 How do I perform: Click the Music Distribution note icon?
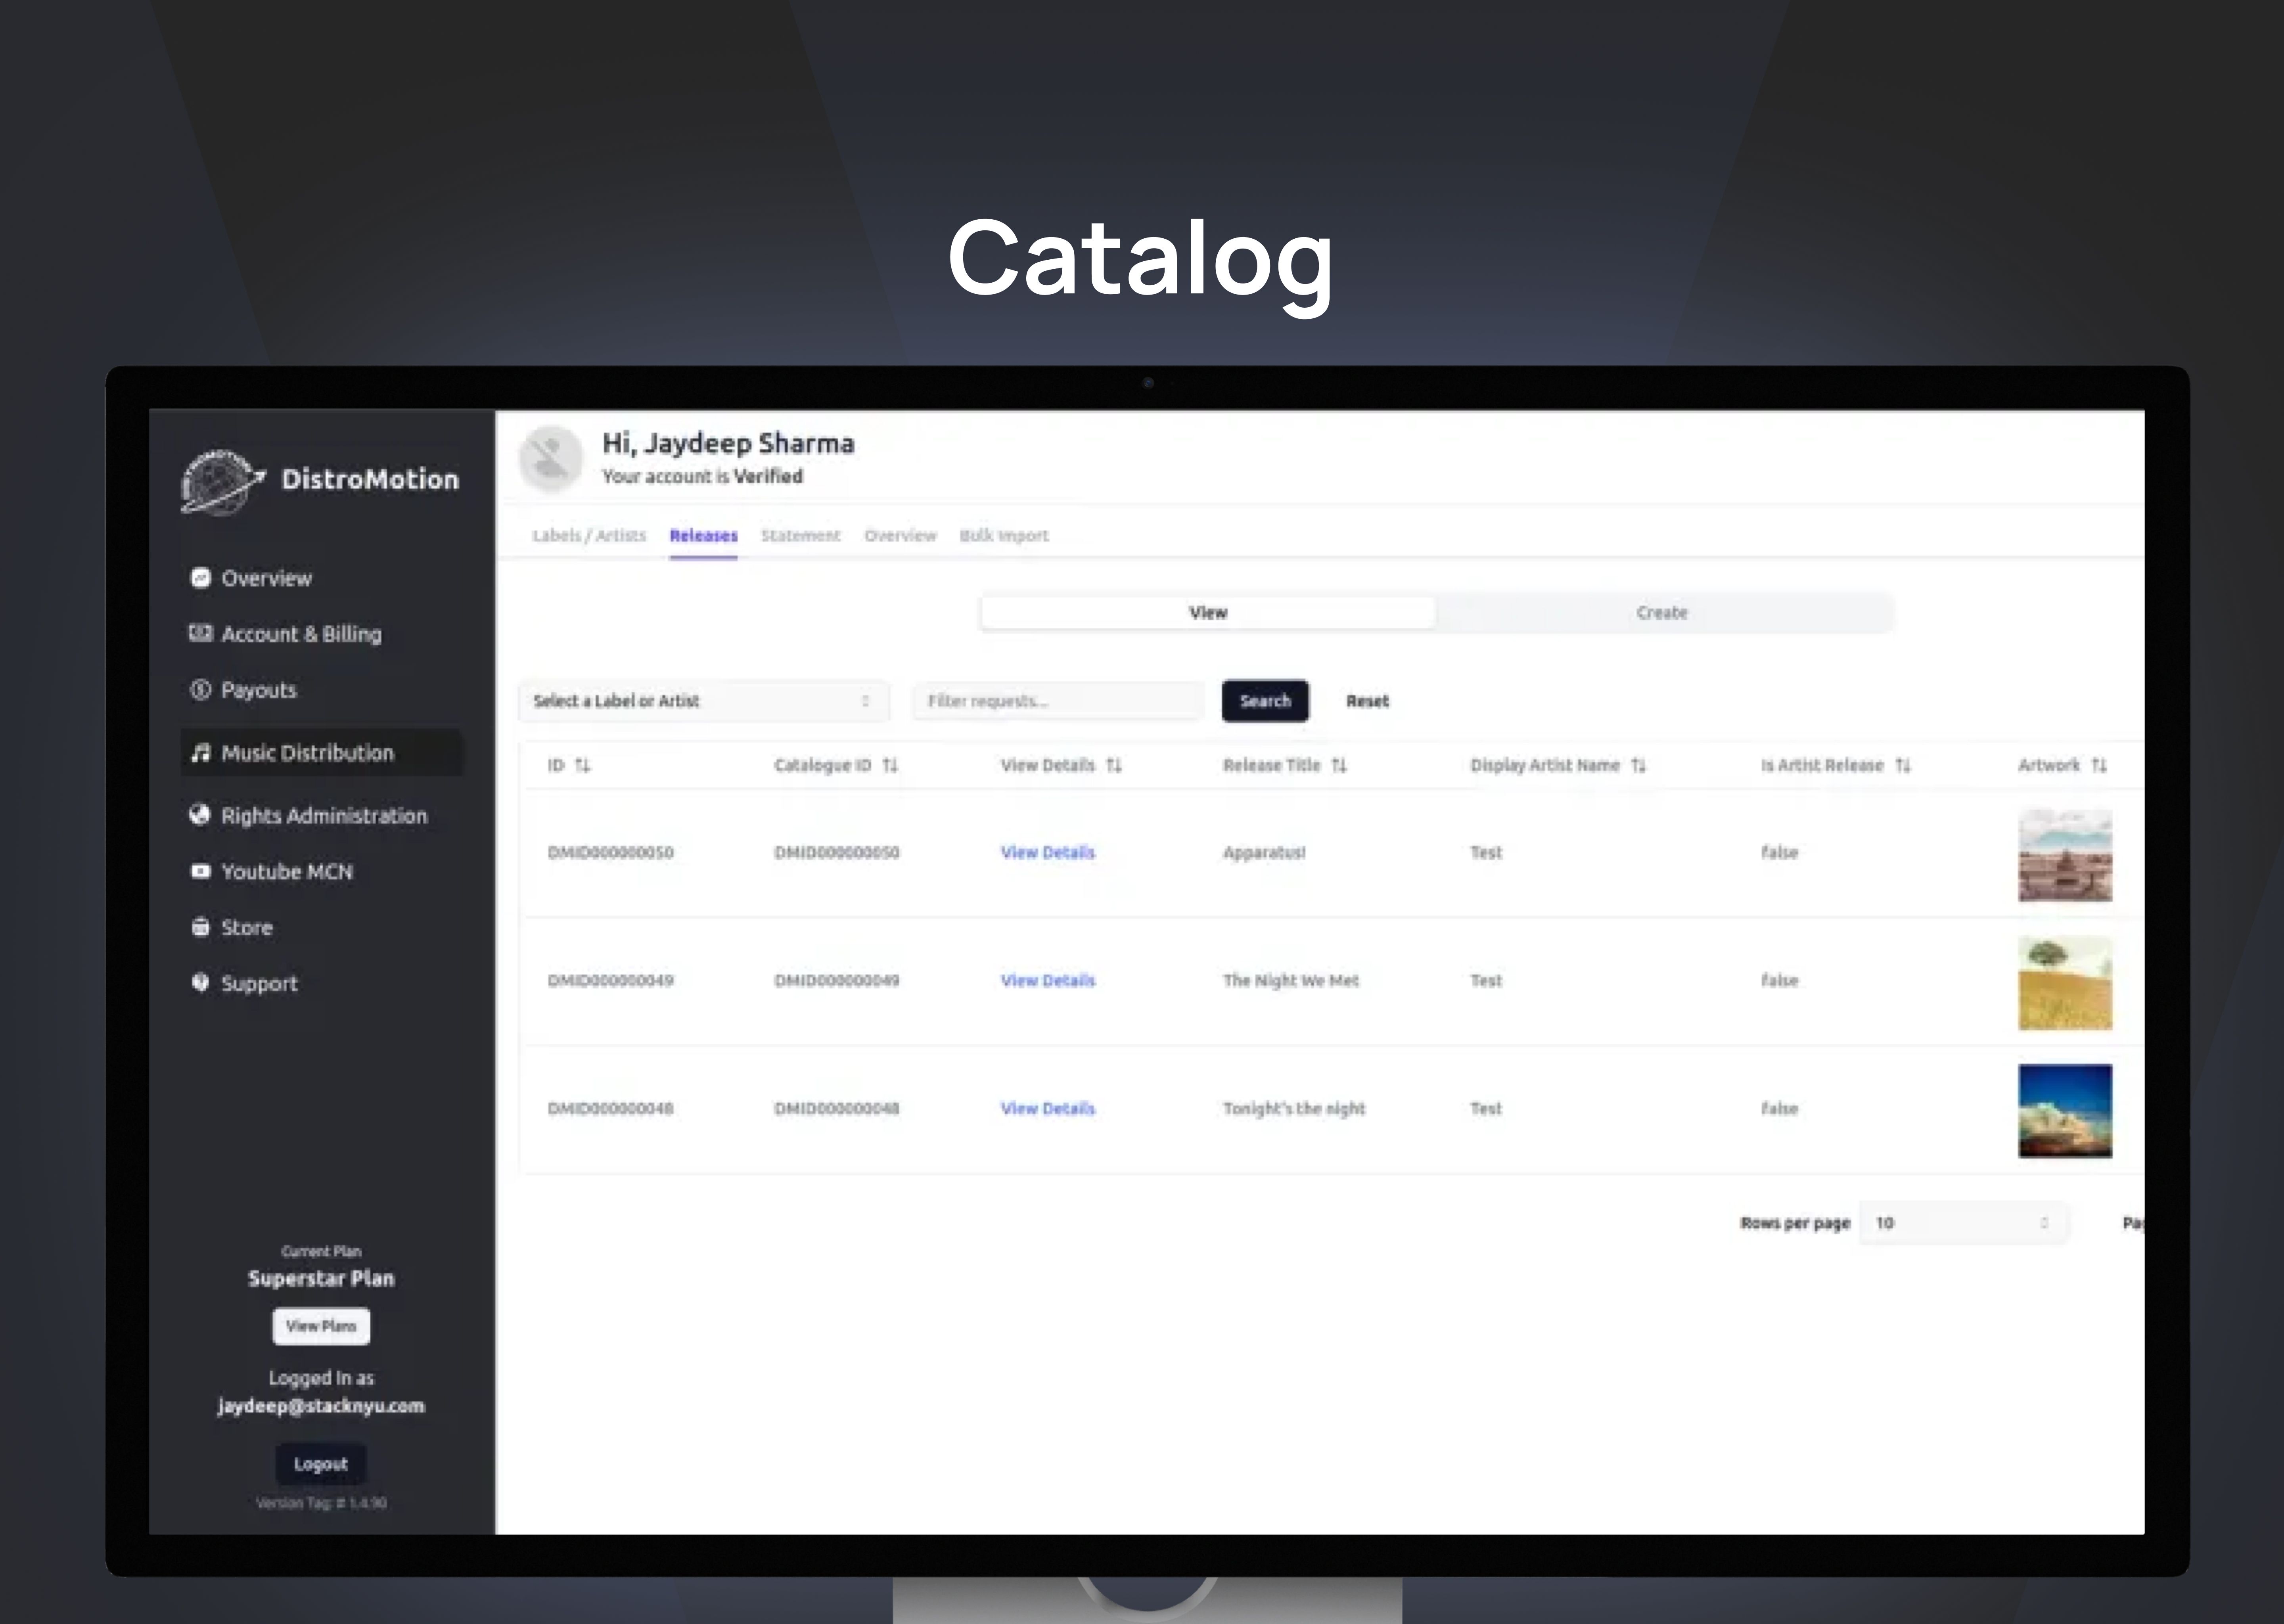[x=201, y=753]
